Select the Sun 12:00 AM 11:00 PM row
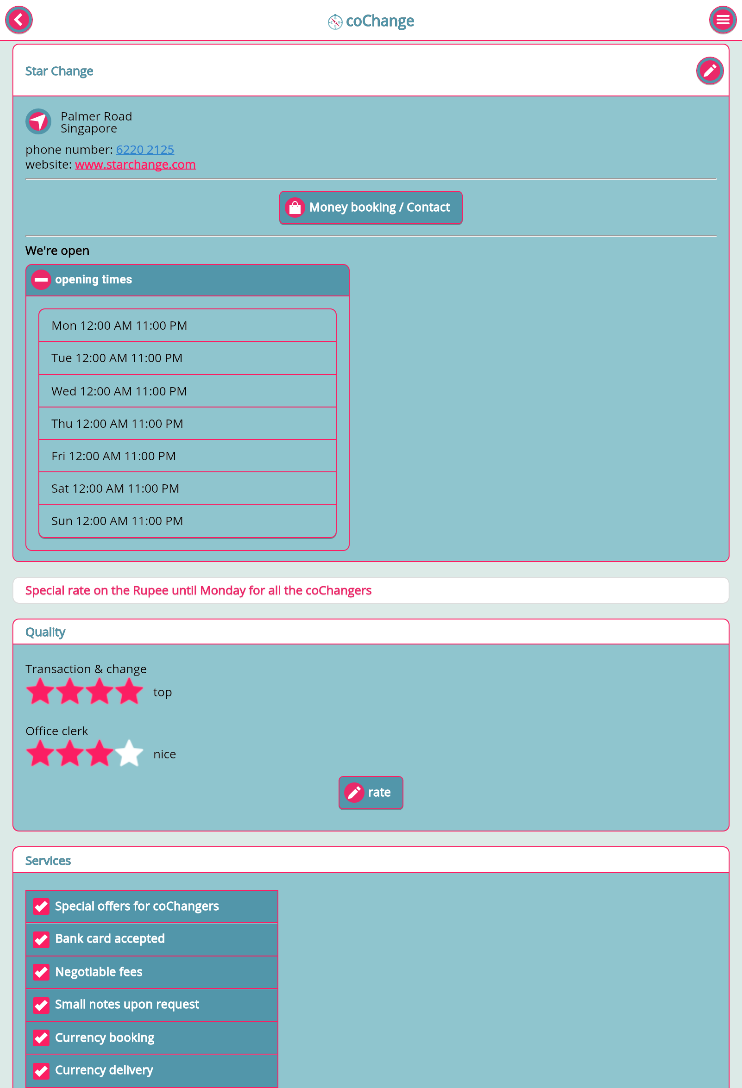This screenshot has width=742, height=1088. (x=187, y=521)
